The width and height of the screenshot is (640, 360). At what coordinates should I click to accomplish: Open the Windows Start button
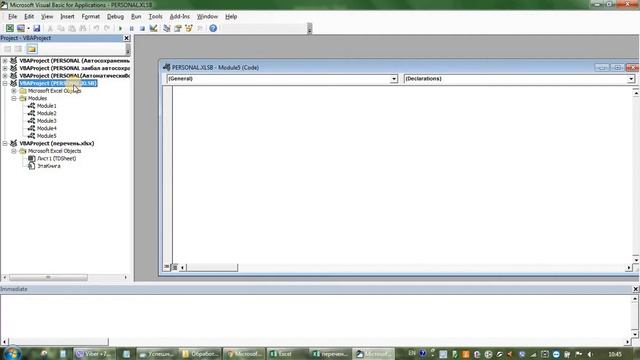pyautogui.click(x=12, y=353)
